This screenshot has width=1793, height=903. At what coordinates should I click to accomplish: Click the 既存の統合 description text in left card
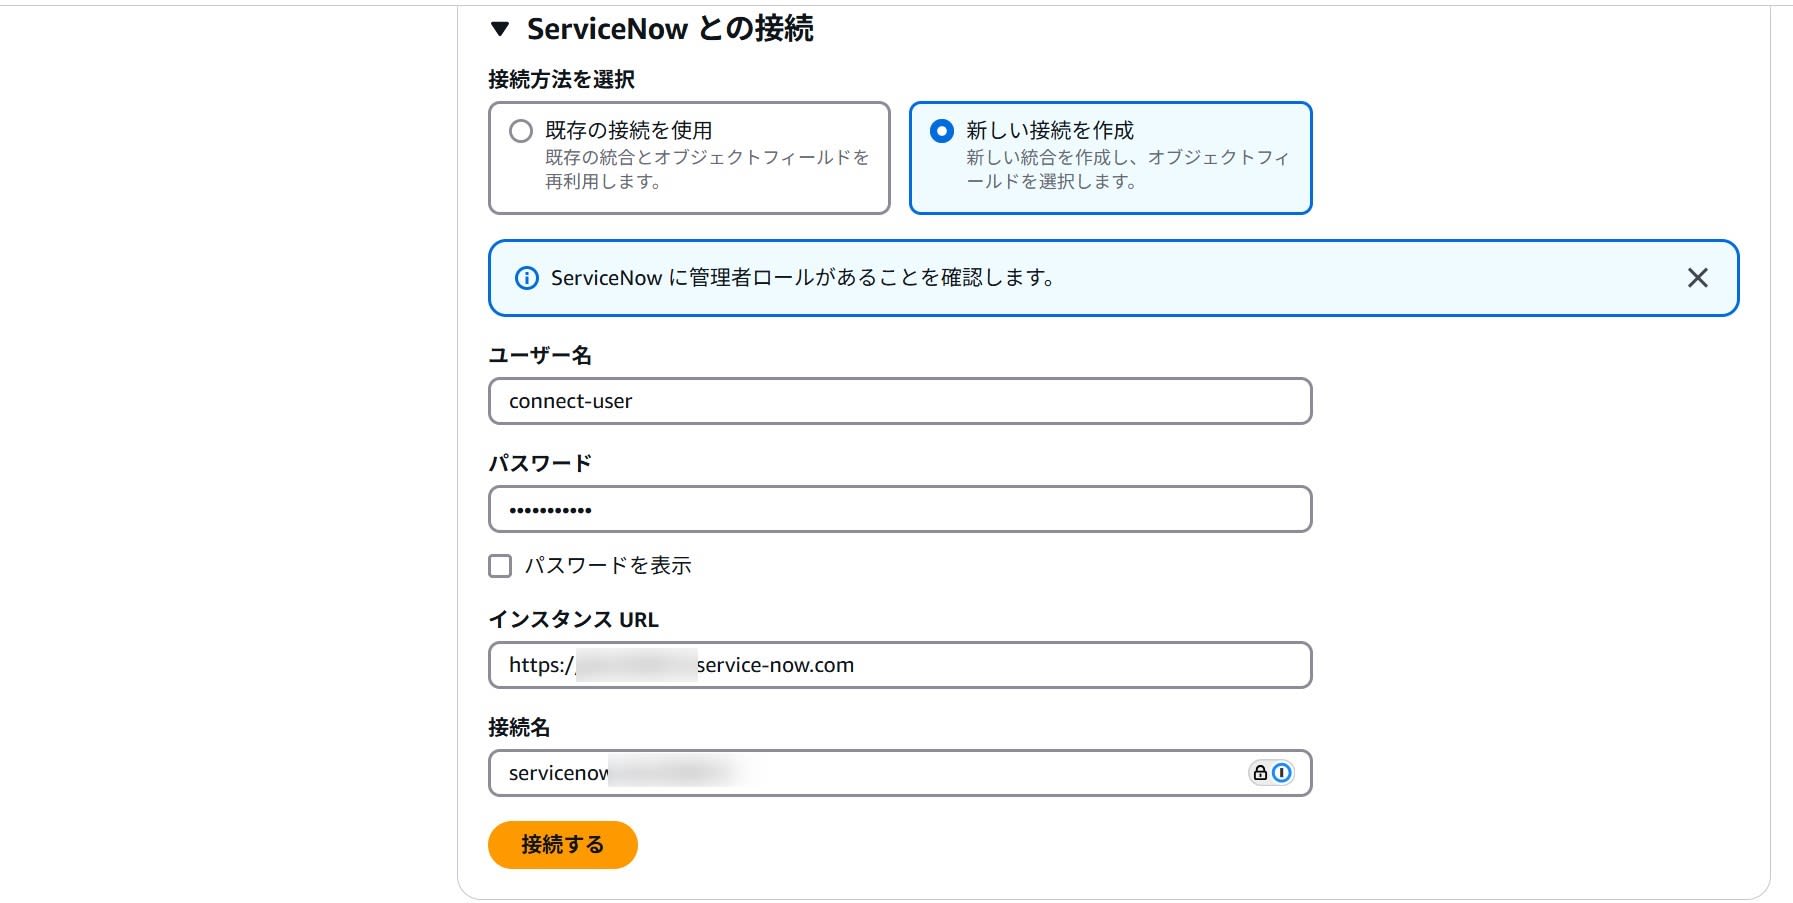point(707,169)
